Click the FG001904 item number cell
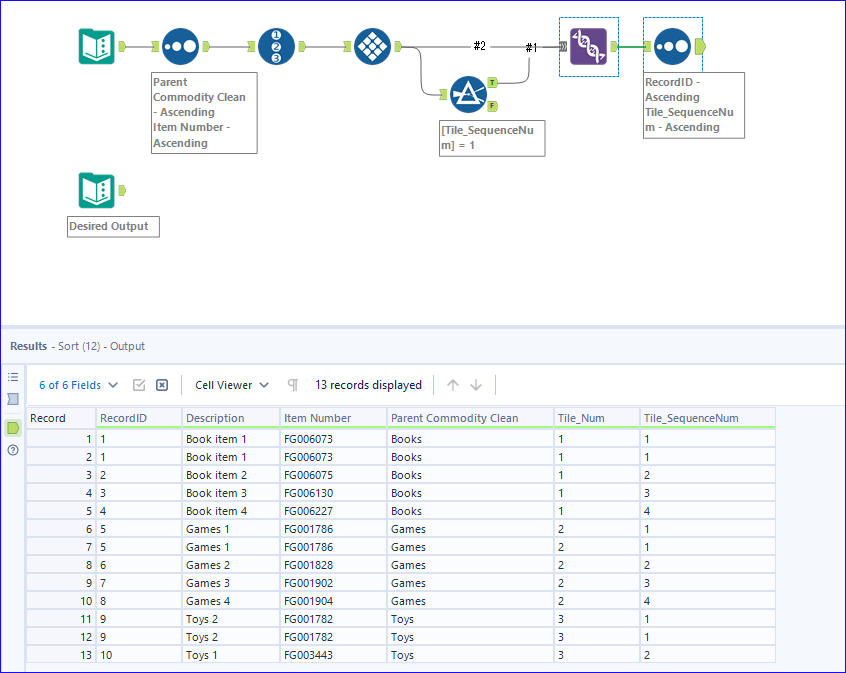The width and height of the screenshot is (846, 673). tap(333, 601)
